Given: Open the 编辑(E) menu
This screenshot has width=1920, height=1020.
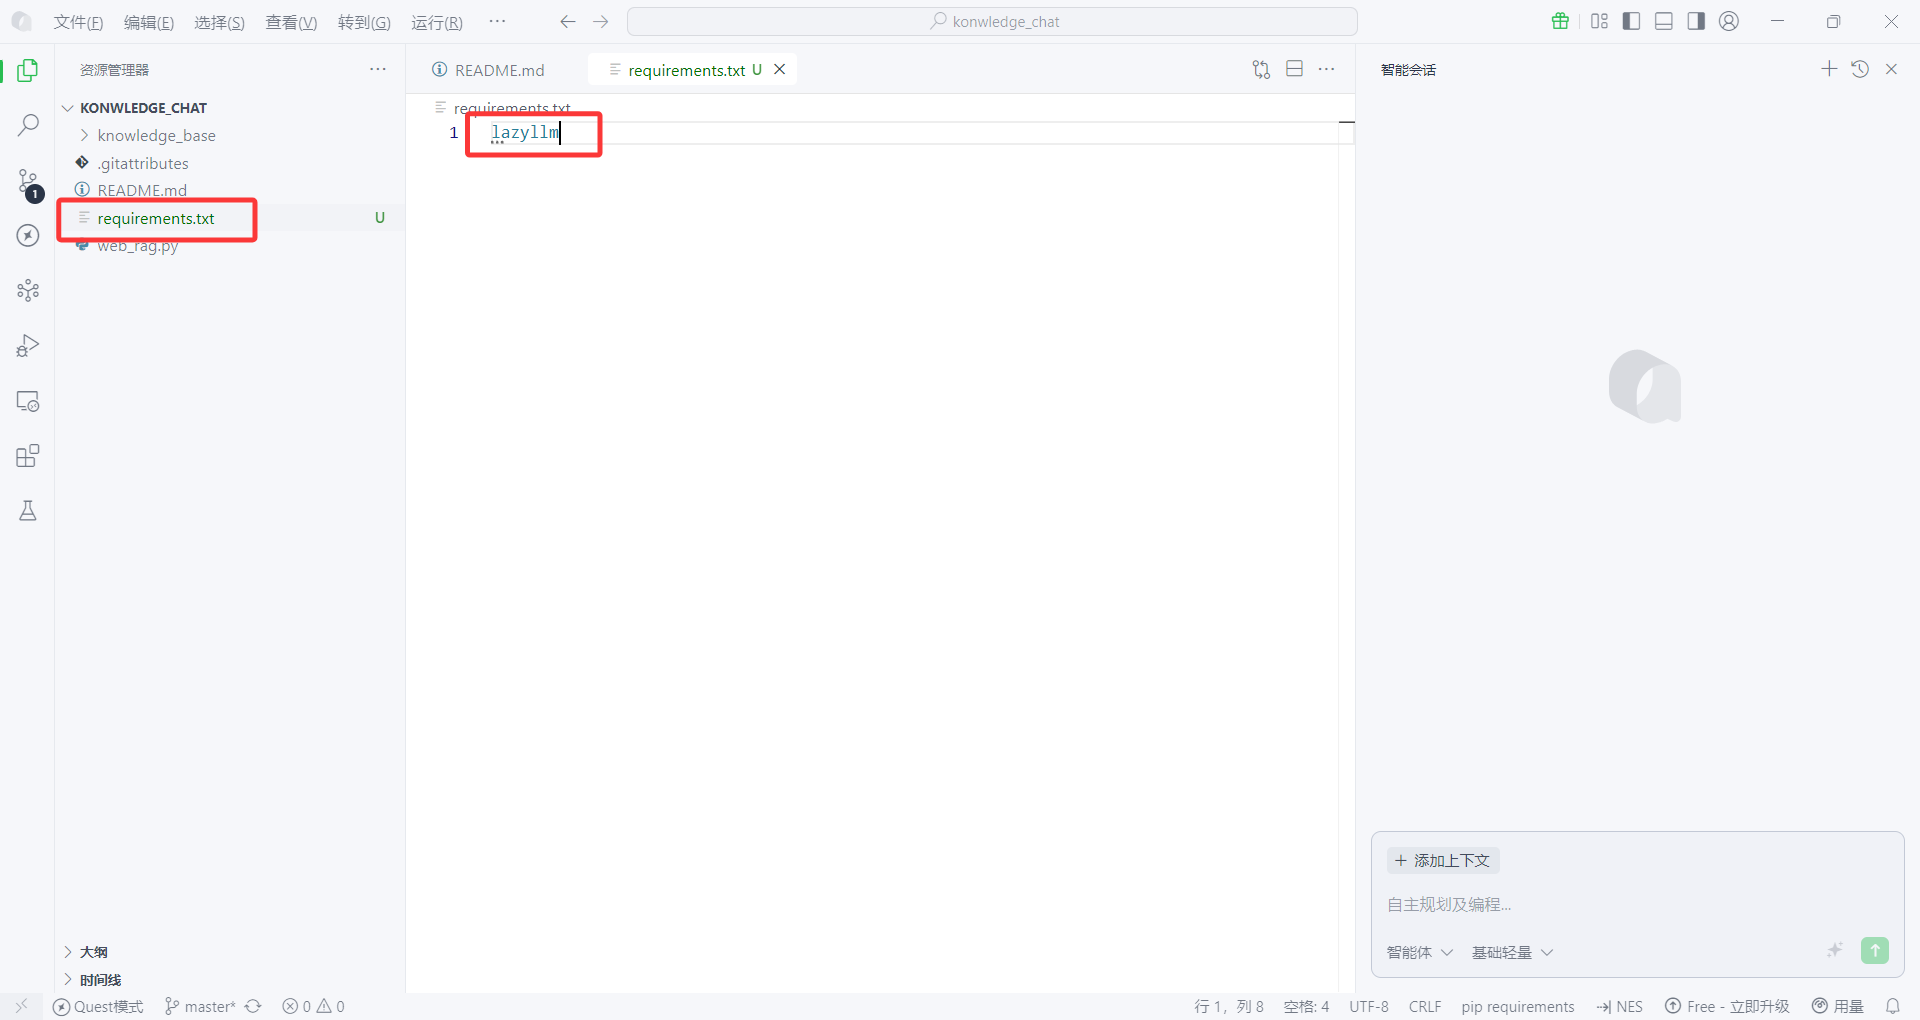Looking at the screenshot, I should pyautogui.click(x=149, y=22).
